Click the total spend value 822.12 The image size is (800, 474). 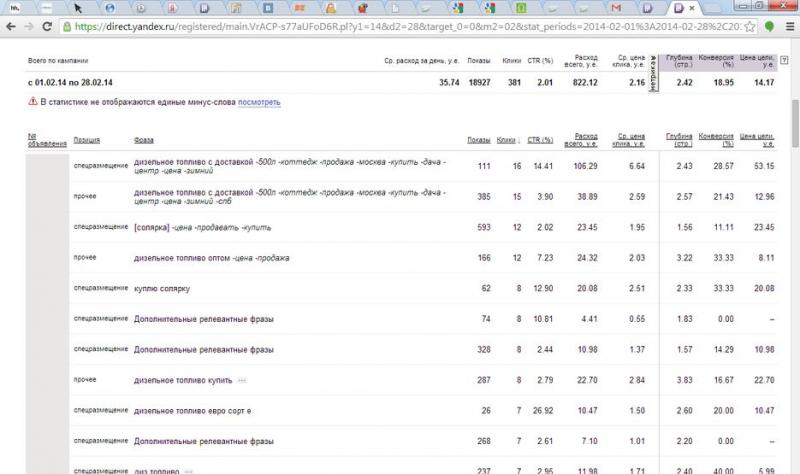point(585,82)
